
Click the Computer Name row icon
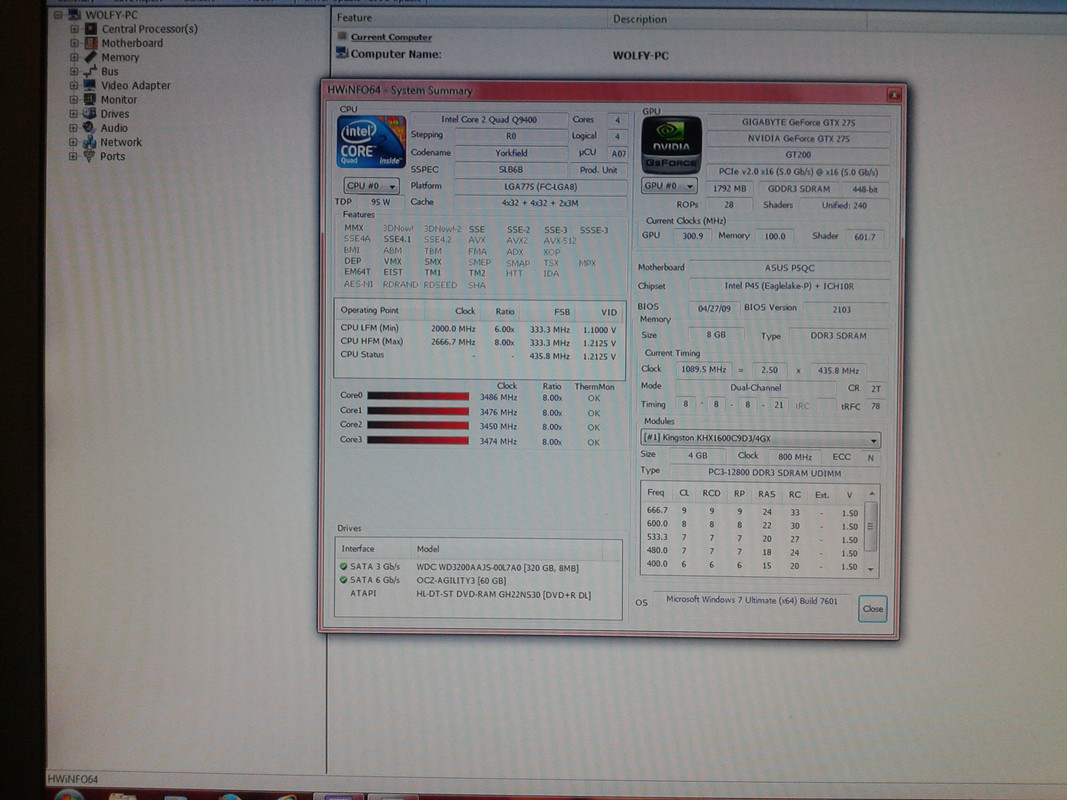coord(342,53)
